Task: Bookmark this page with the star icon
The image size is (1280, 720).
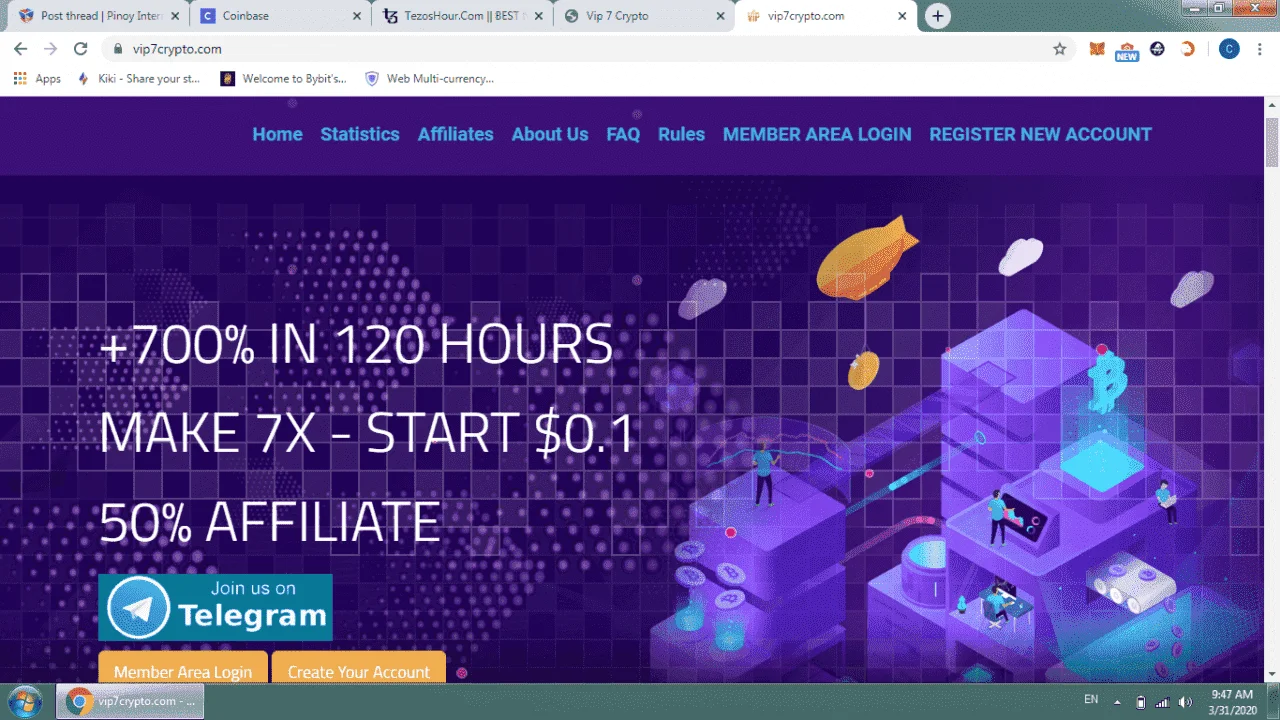Action: (x=1060, y=49)
